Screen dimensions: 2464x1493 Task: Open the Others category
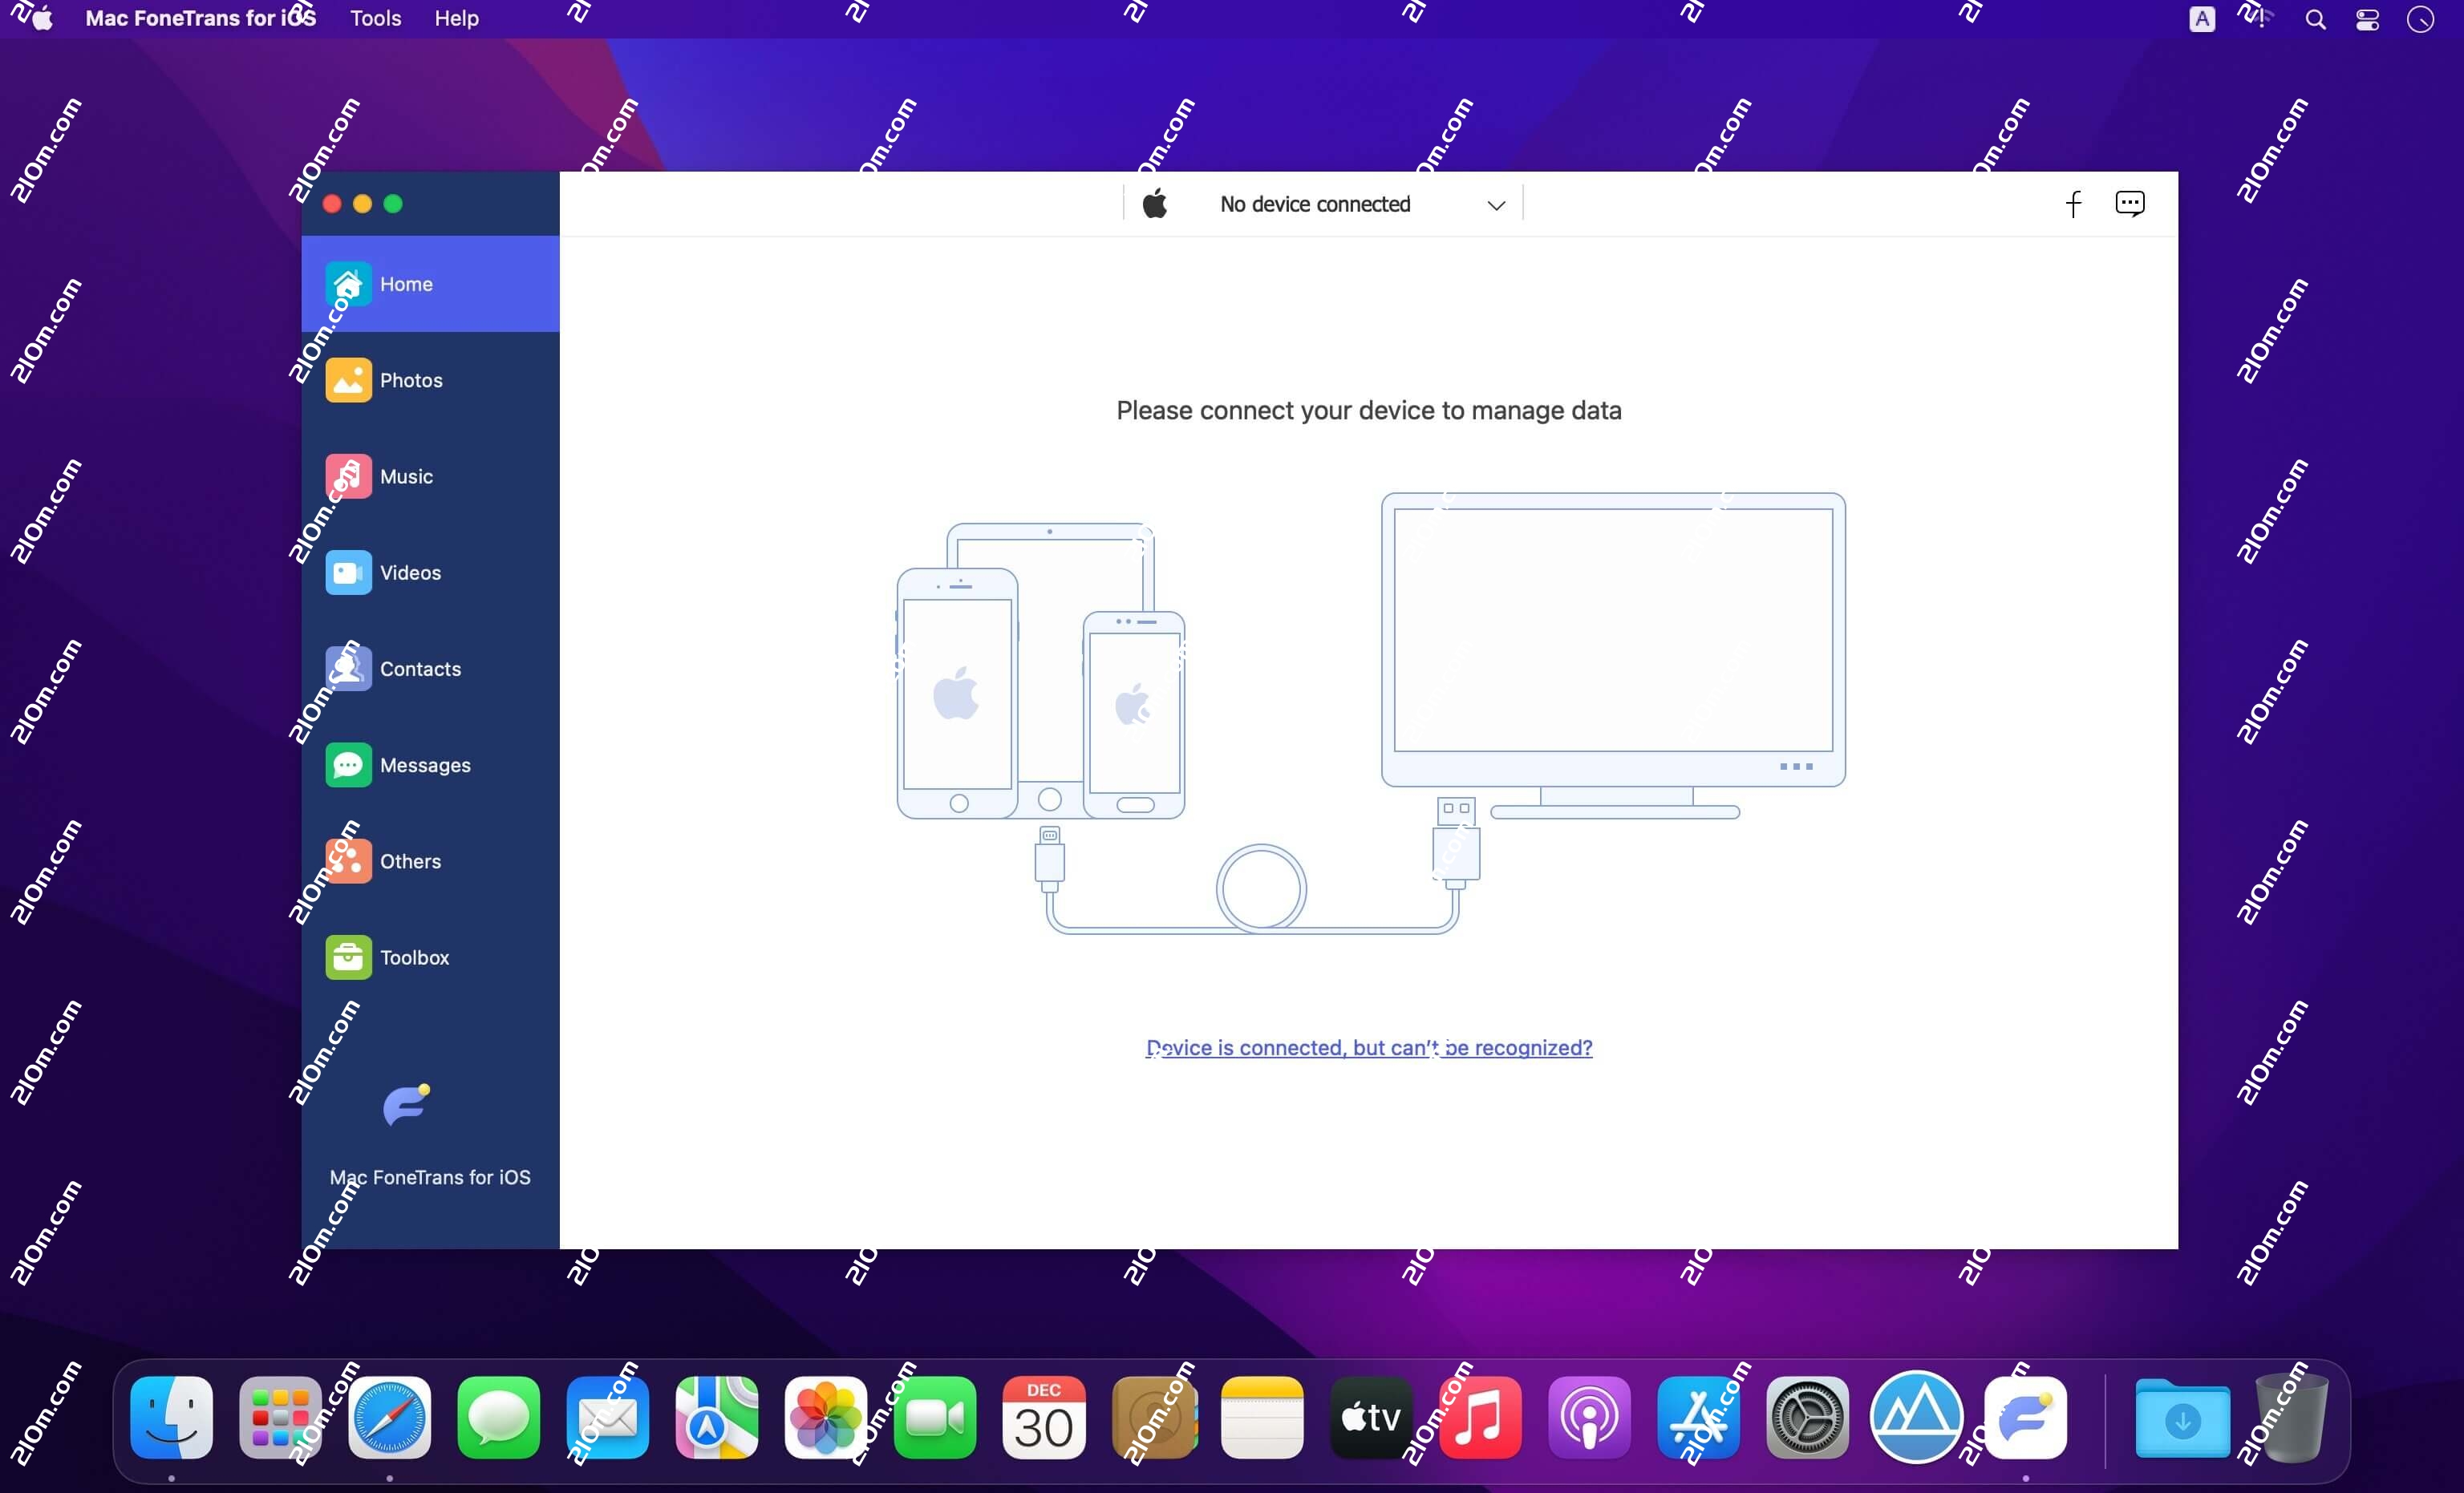click(410, 860)
